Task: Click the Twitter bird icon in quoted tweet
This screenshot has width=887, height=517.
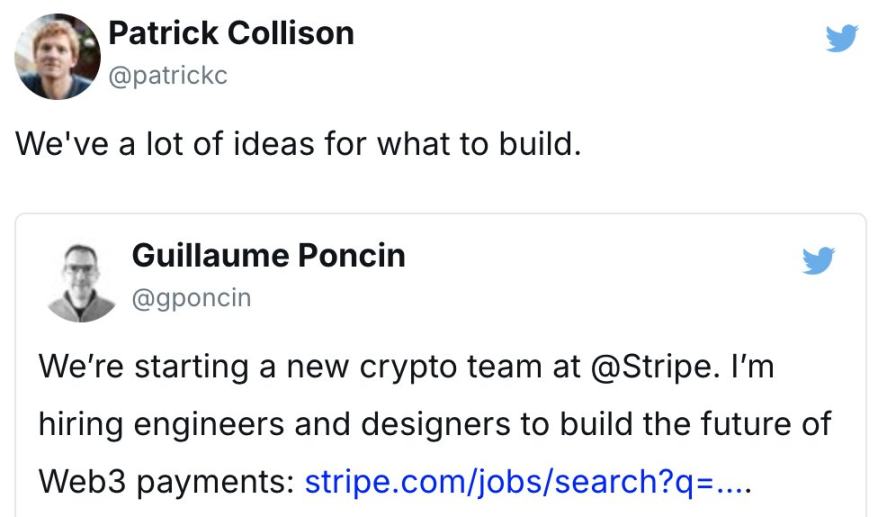Action: (x=818, y=261)
